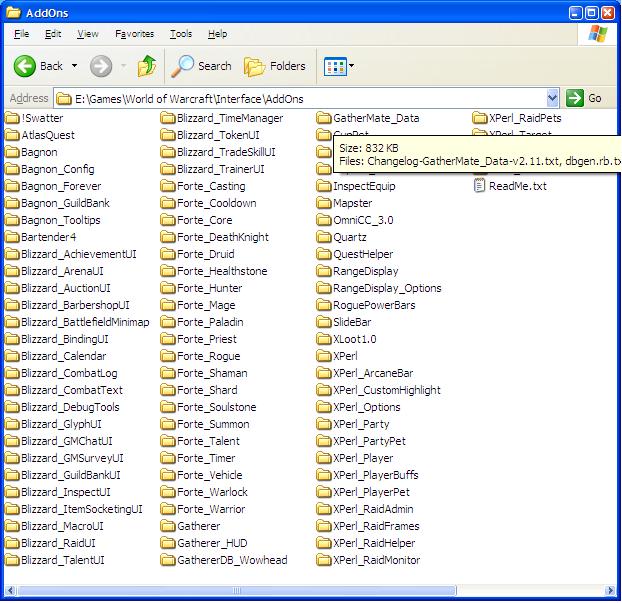Image resolution: width=622 pixels, height=603 pixels.
Task: Expand the address bar dropdown
Action: point(553,98)
